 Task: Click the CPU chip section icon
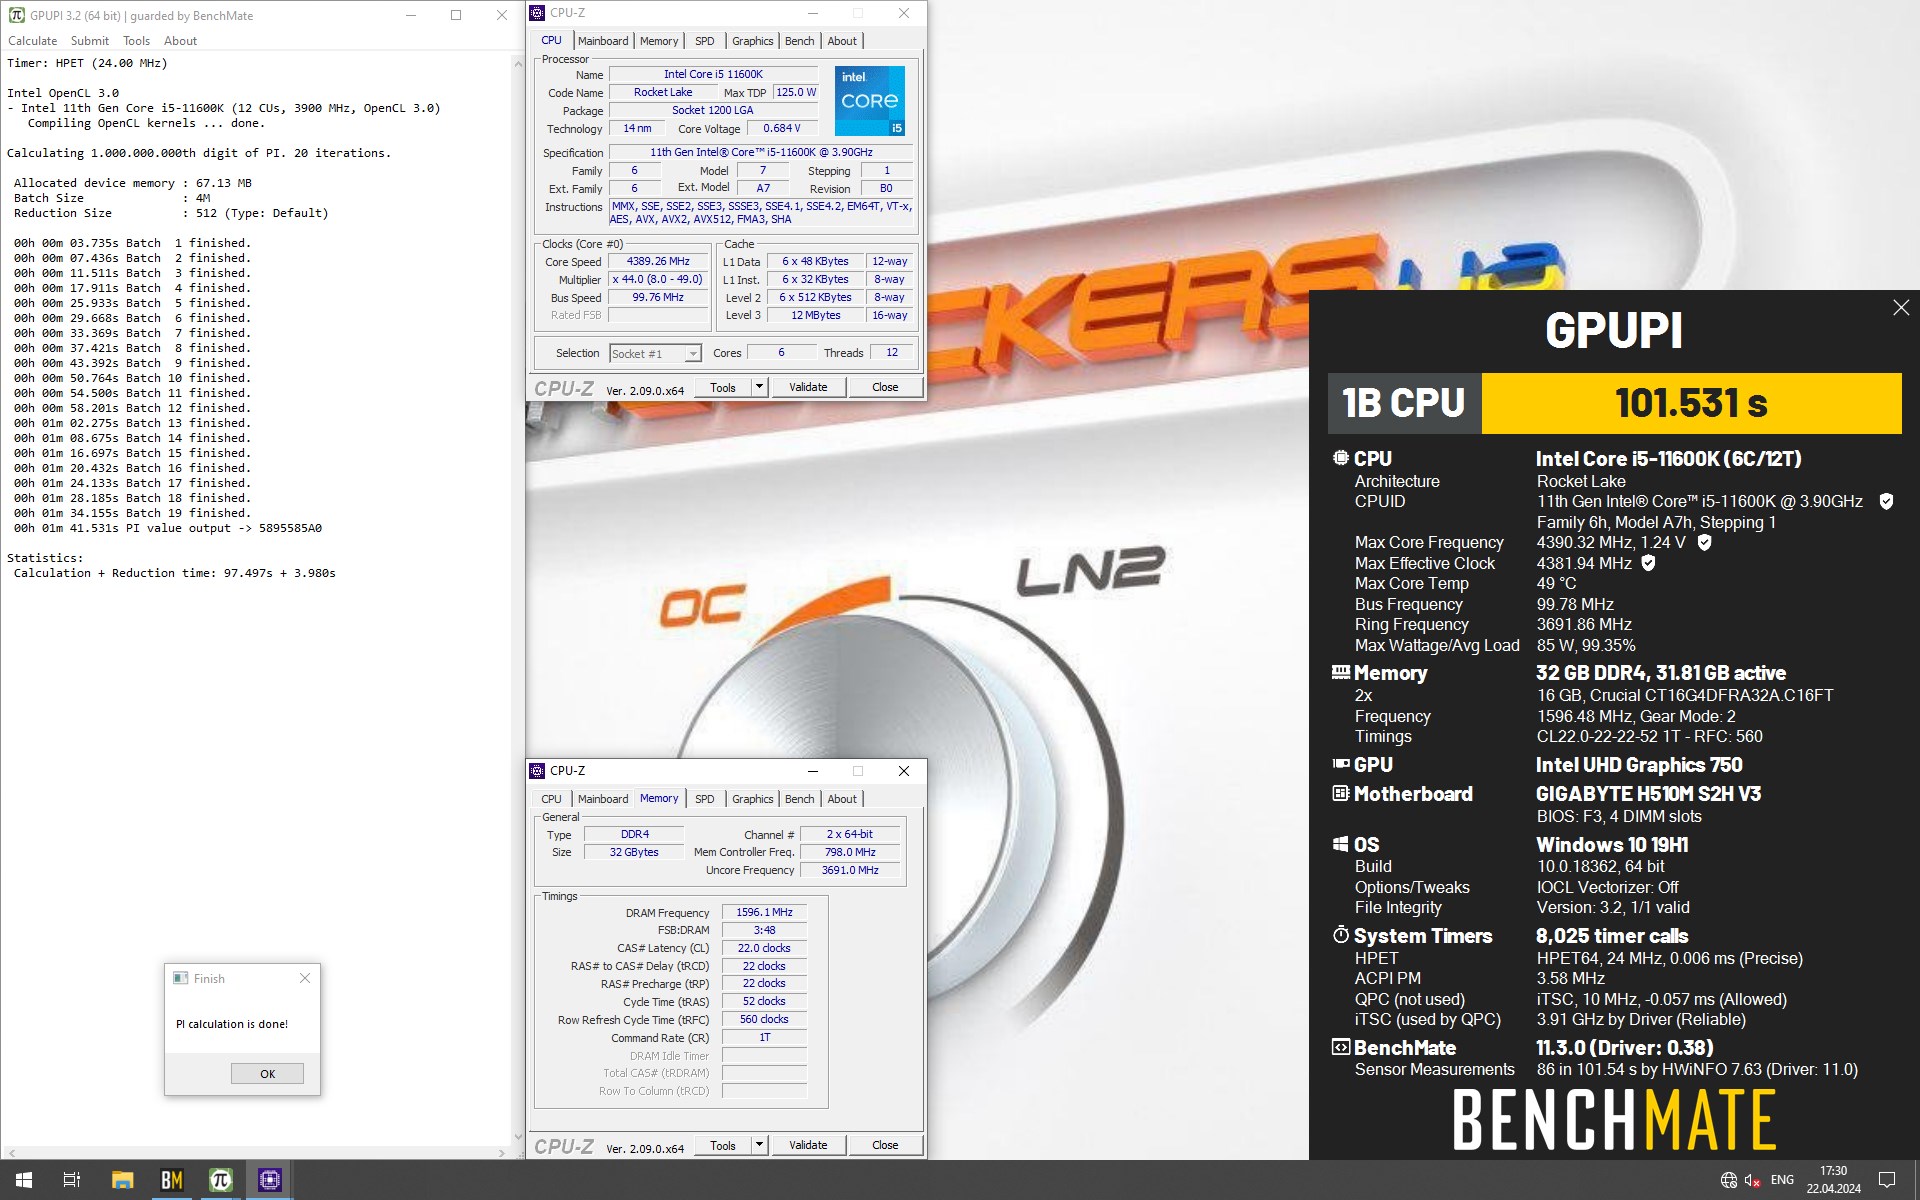click(x=1341, y=458)
